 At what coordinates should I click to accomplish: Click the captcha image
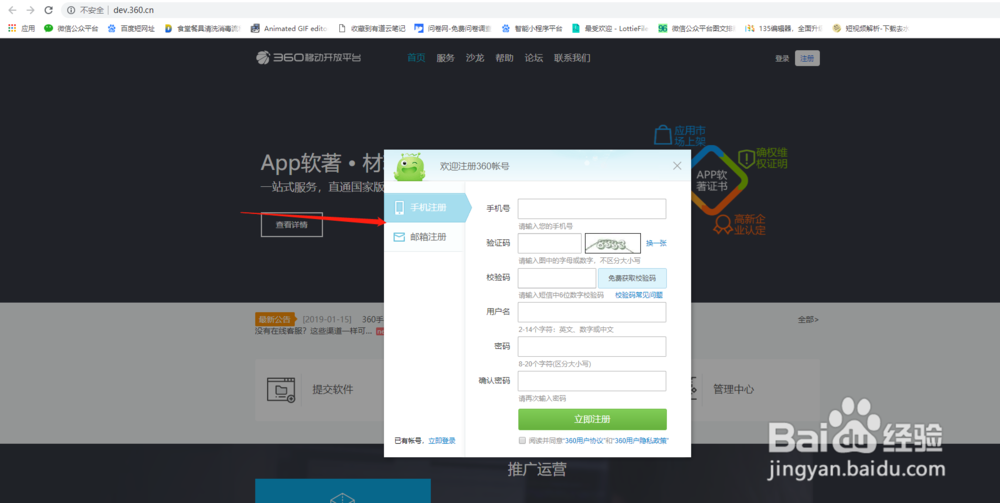[x=613, y=244]
